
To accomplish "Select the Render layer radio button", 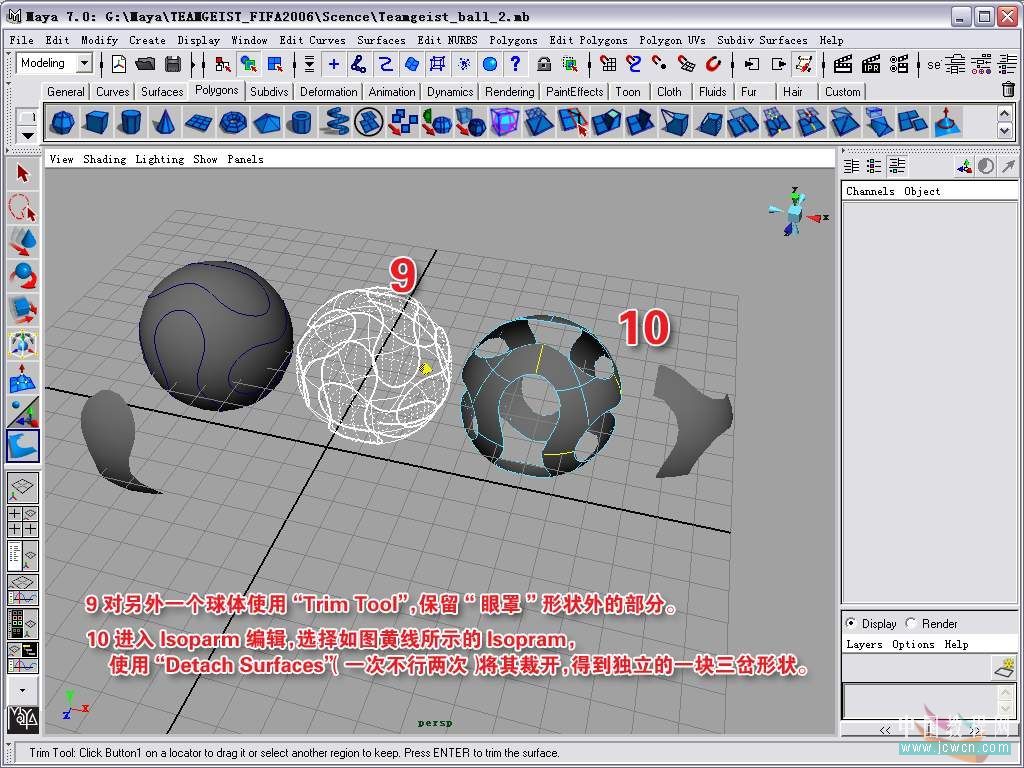I will (911, 623).
